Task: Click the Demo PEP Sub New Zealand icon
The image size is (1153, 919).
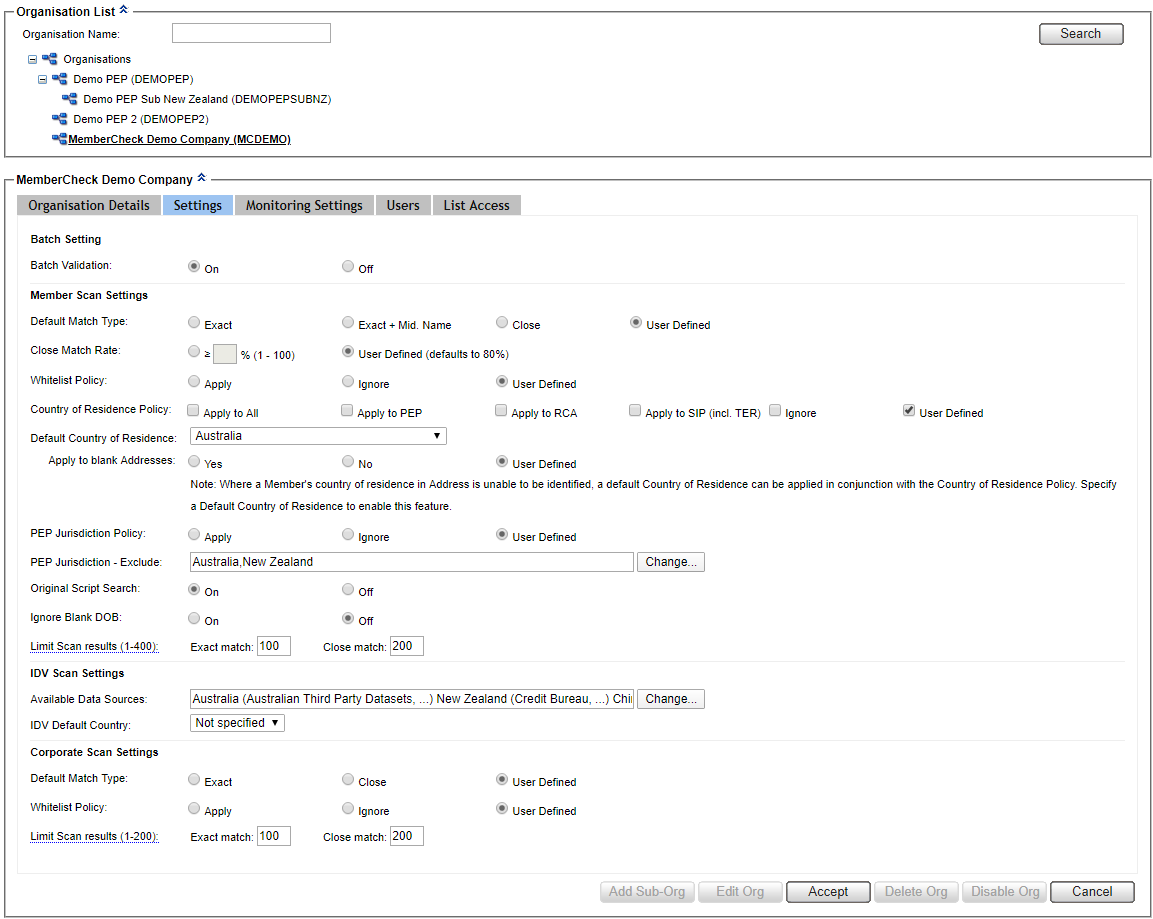Action: (x=69, y=99)
